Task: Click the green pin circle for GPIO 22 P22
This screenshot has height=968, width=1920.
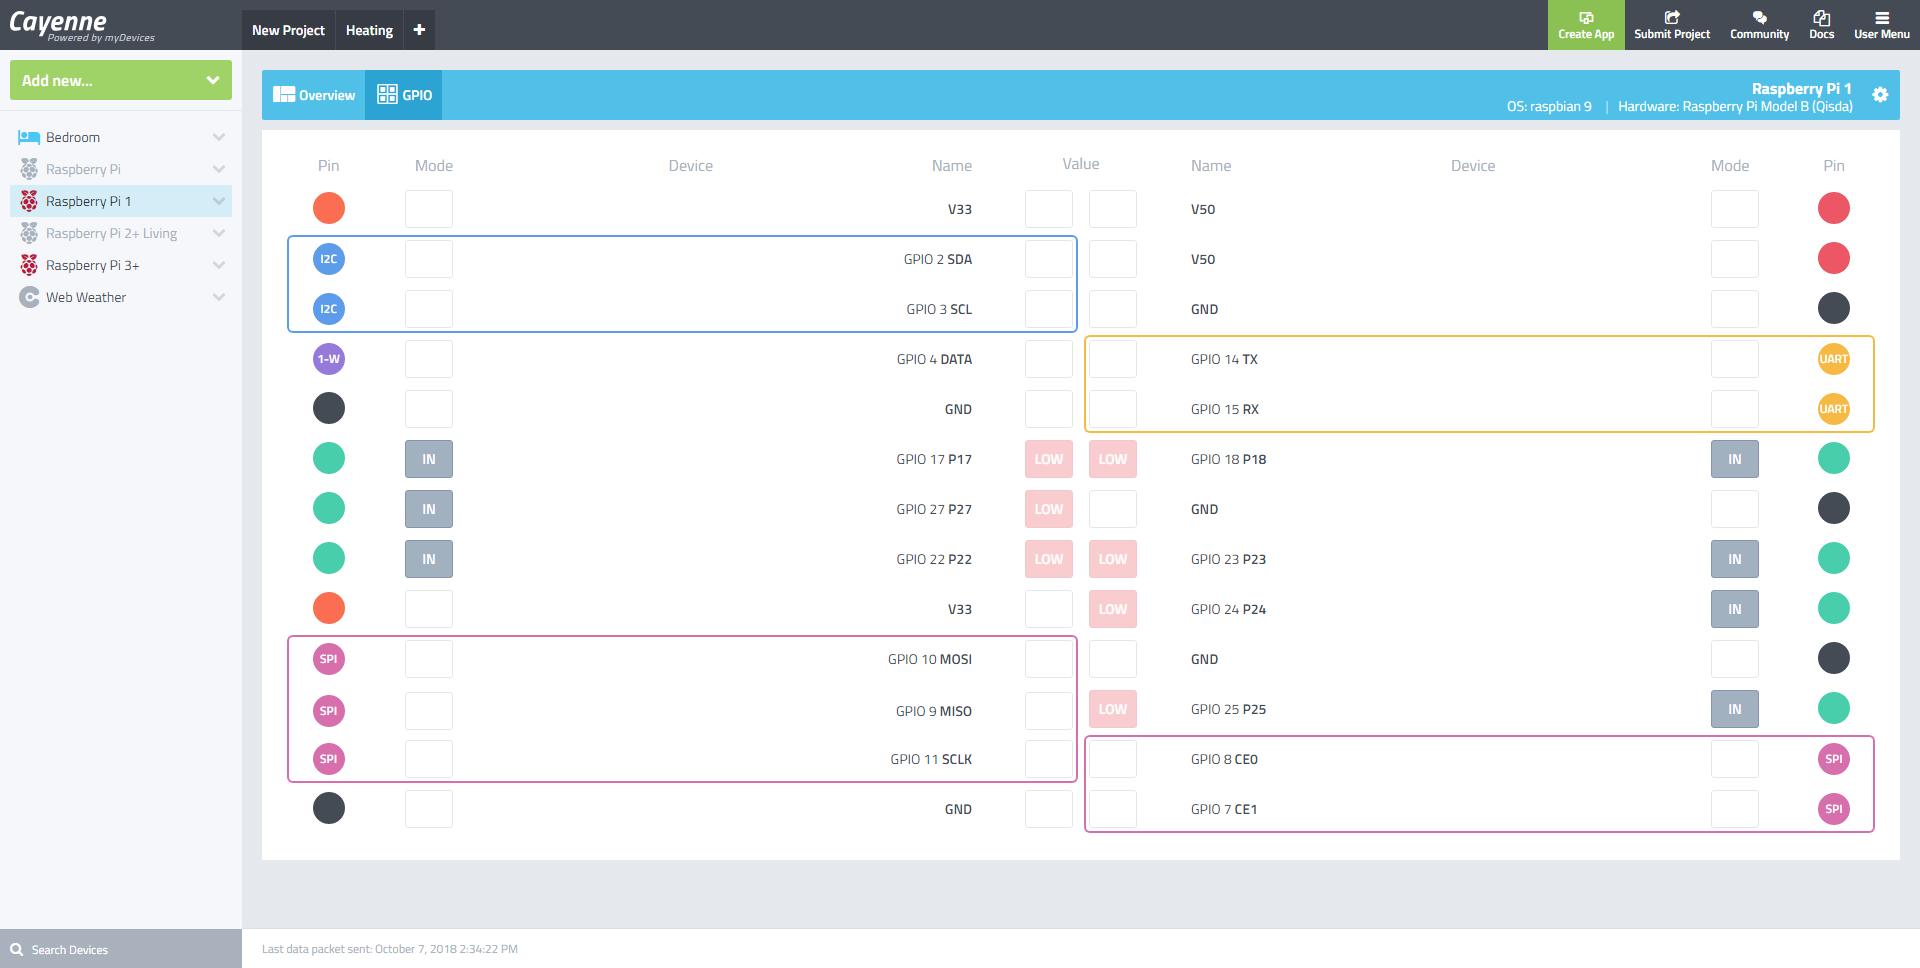Action: click(329, 559)
